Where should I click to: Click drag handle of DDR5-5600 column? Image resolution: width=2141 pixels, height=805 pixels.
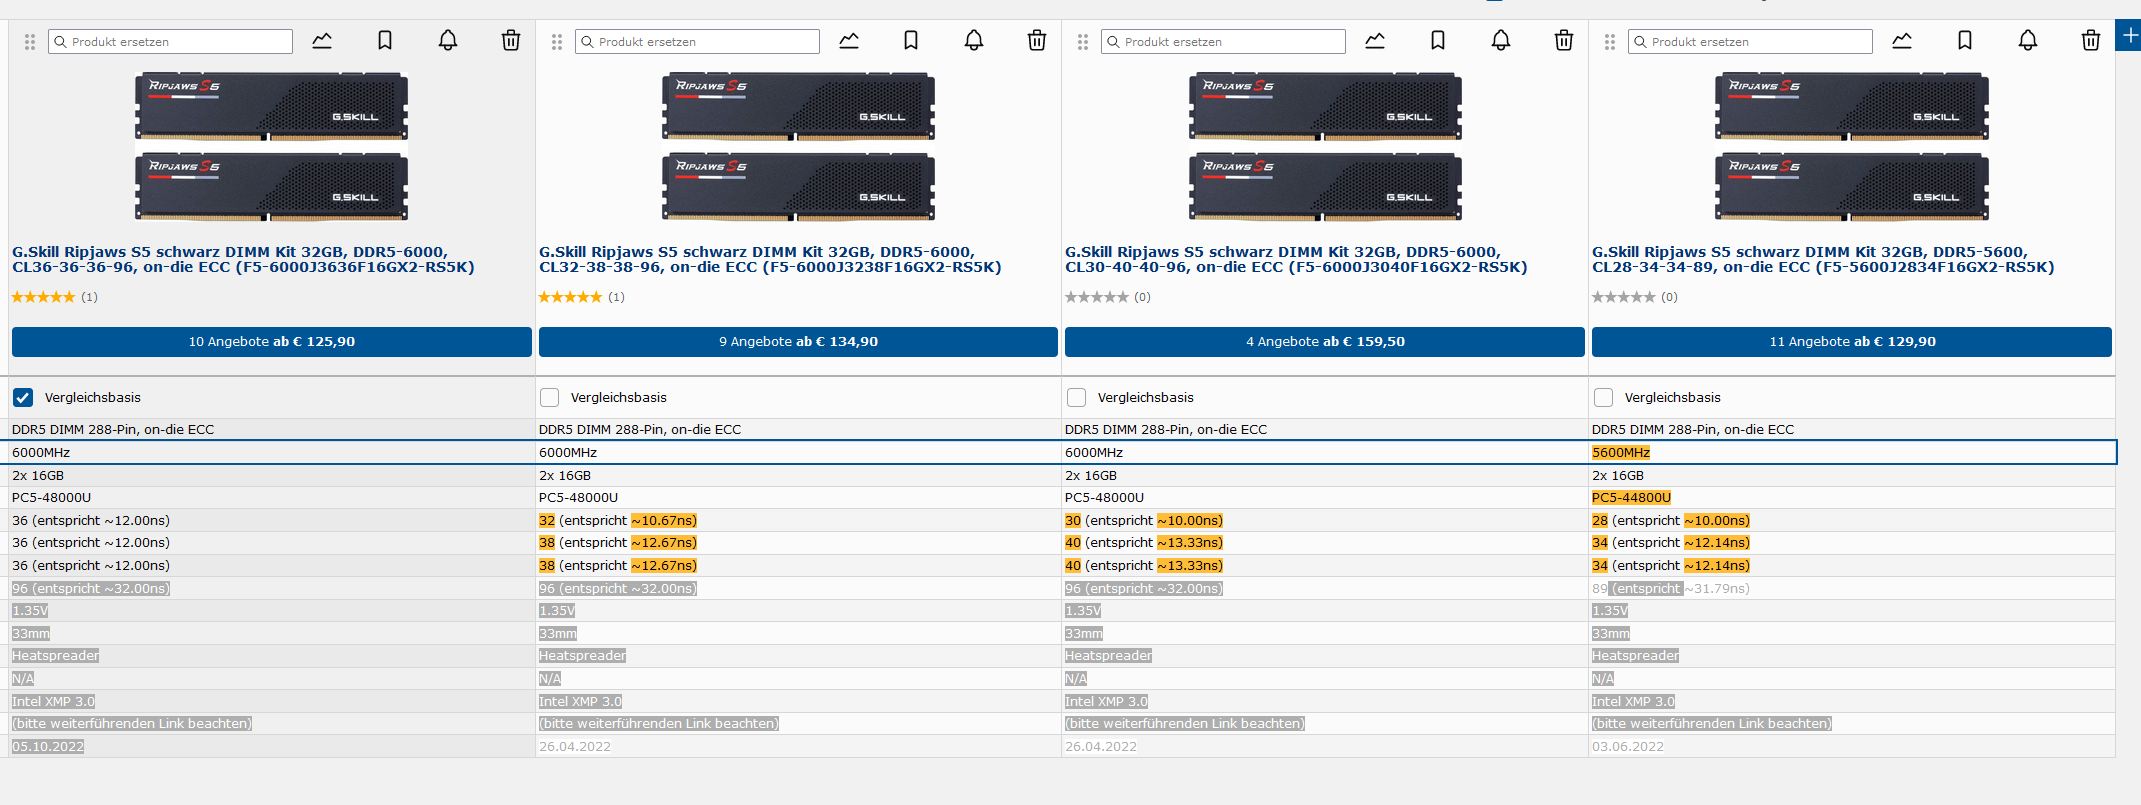pos(1610,42)
